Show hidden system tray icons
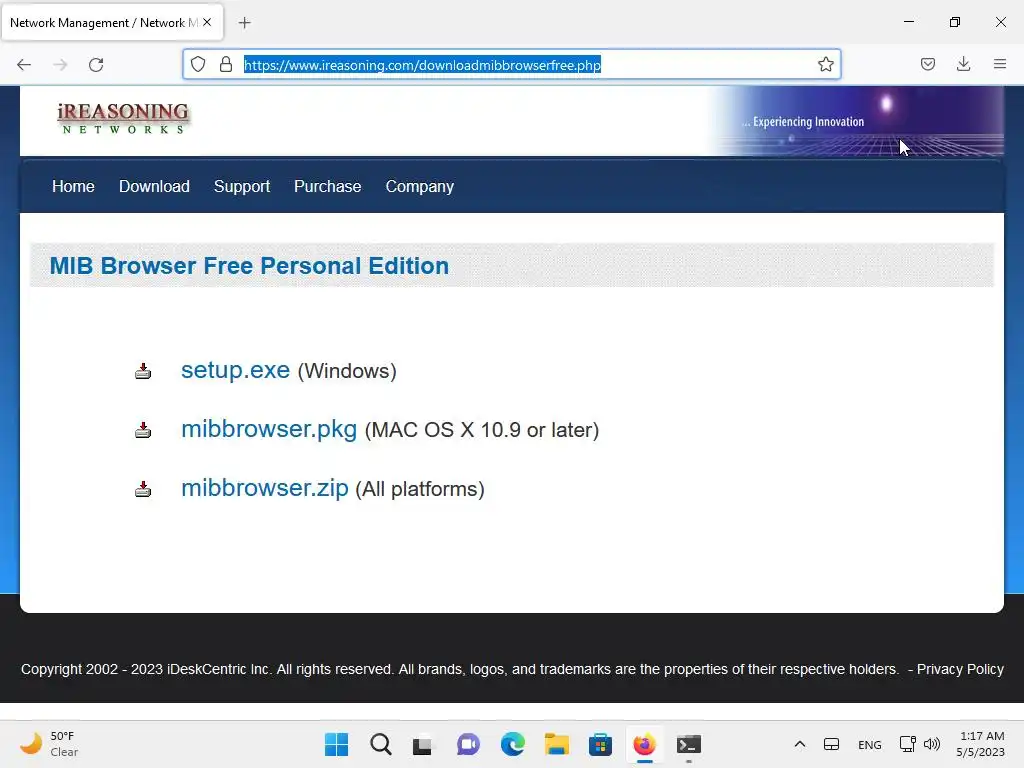 799,744
